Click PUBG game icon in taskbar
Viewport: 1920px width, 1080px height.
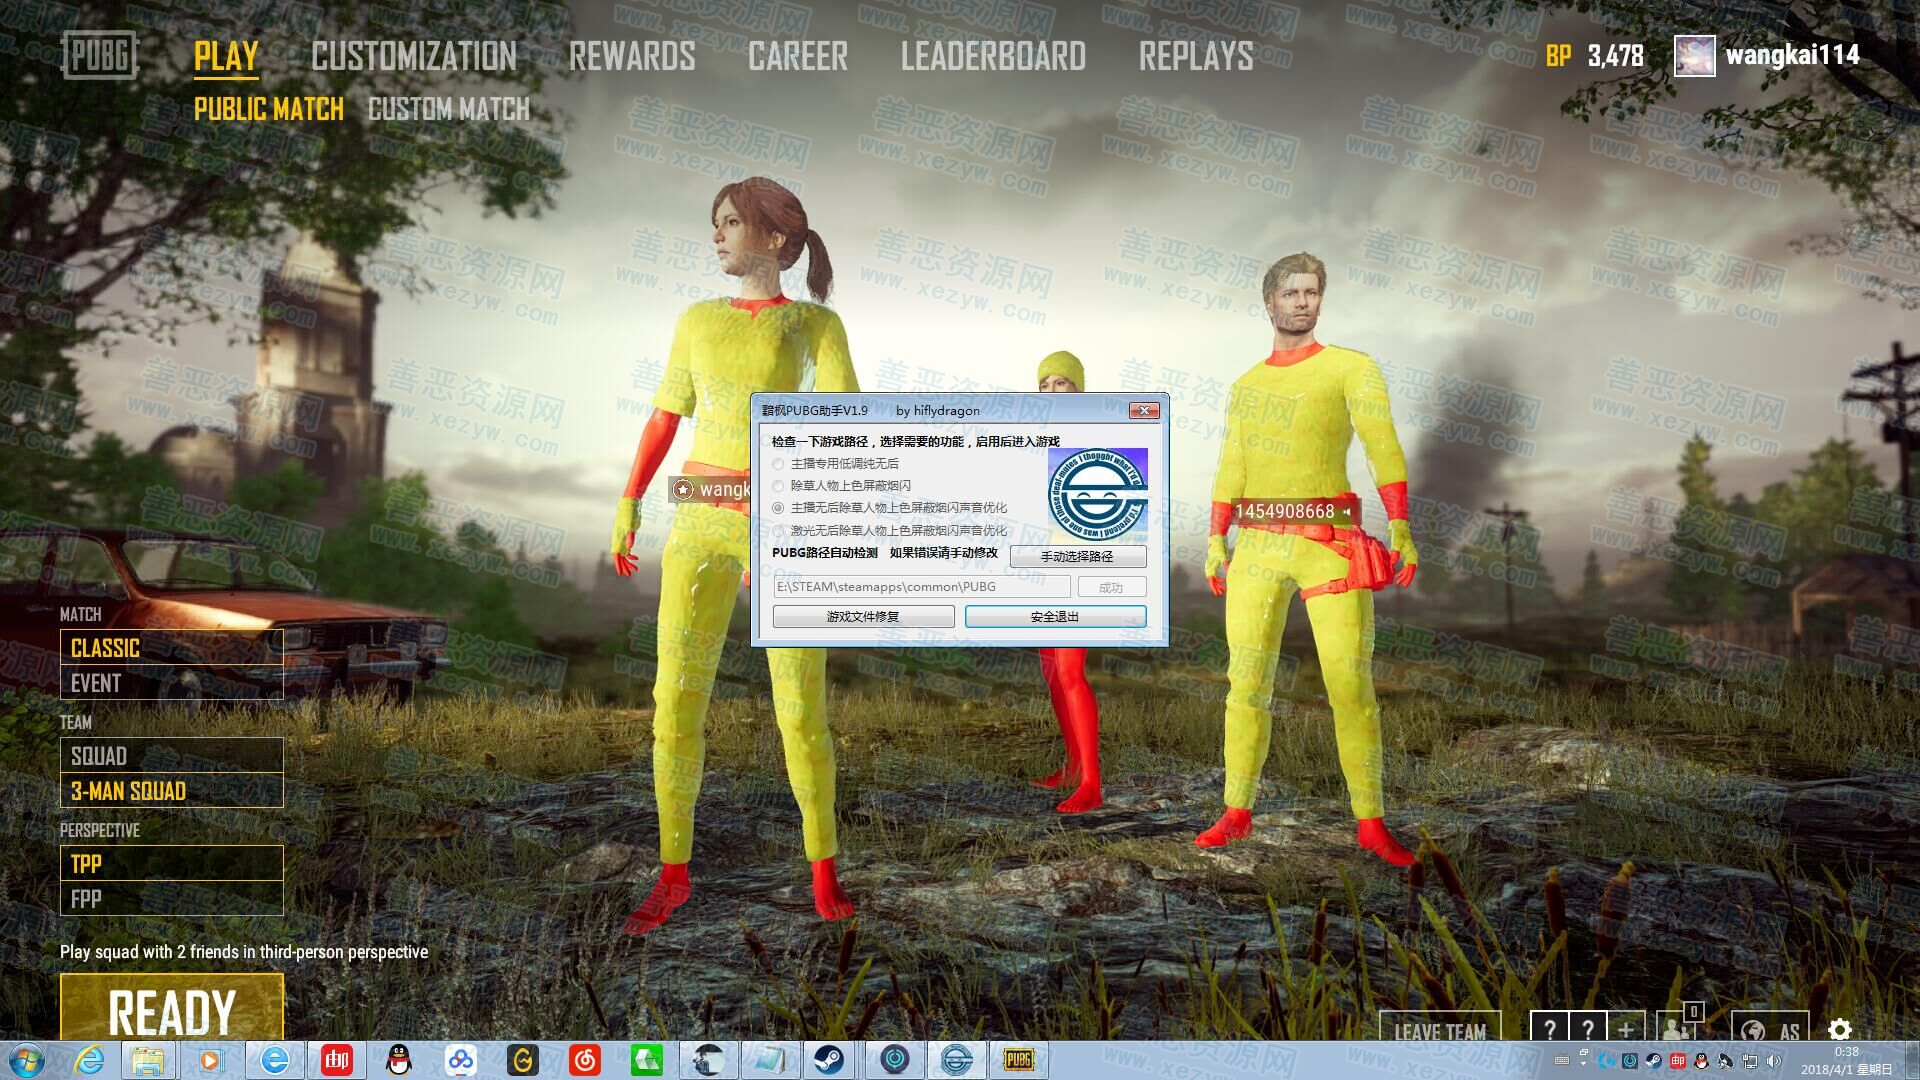pos(1017,1059)
